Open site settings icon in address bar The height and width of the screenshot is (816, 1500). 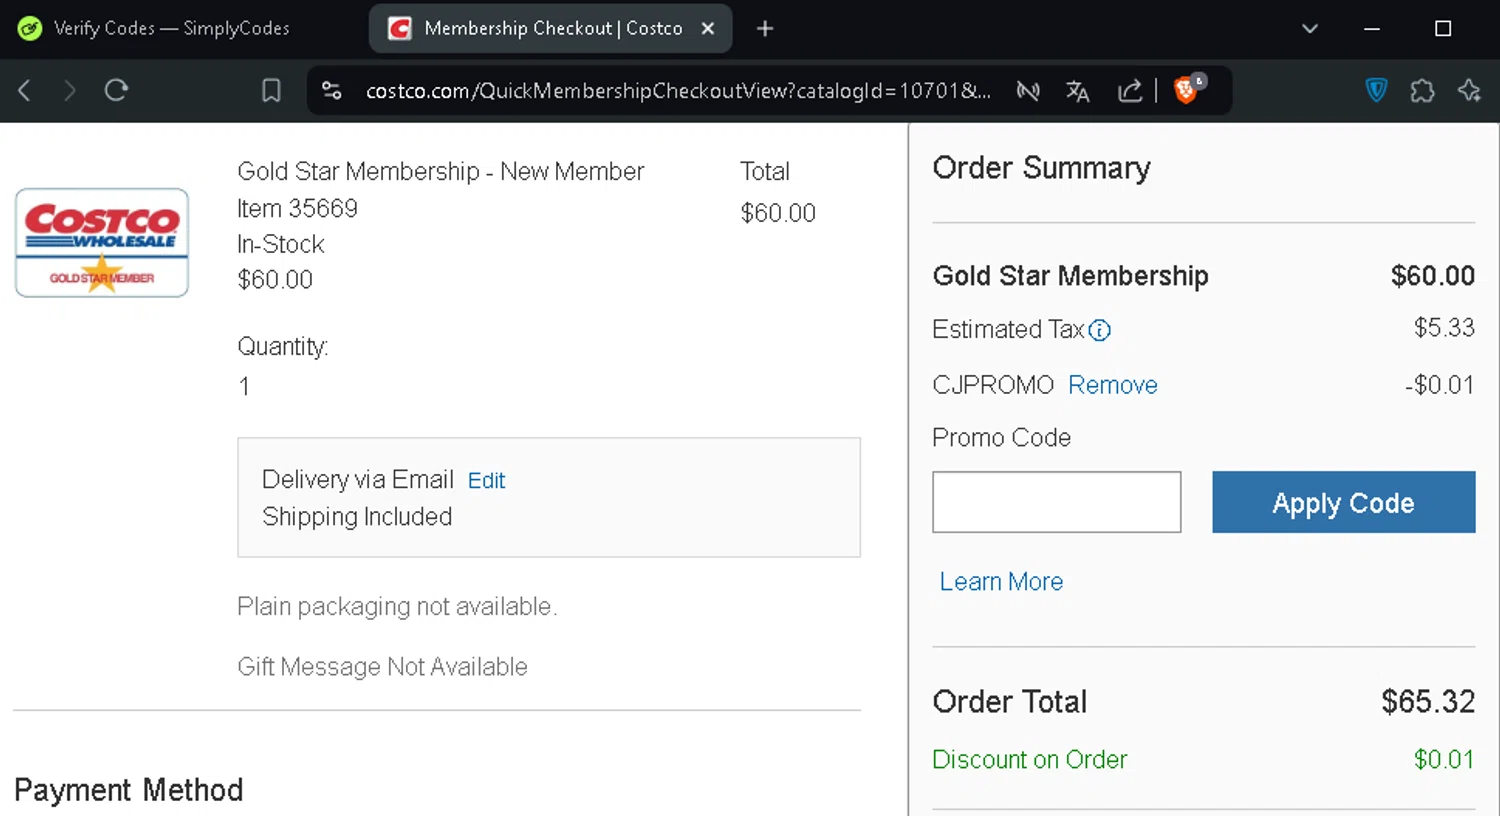coord(332,91)
